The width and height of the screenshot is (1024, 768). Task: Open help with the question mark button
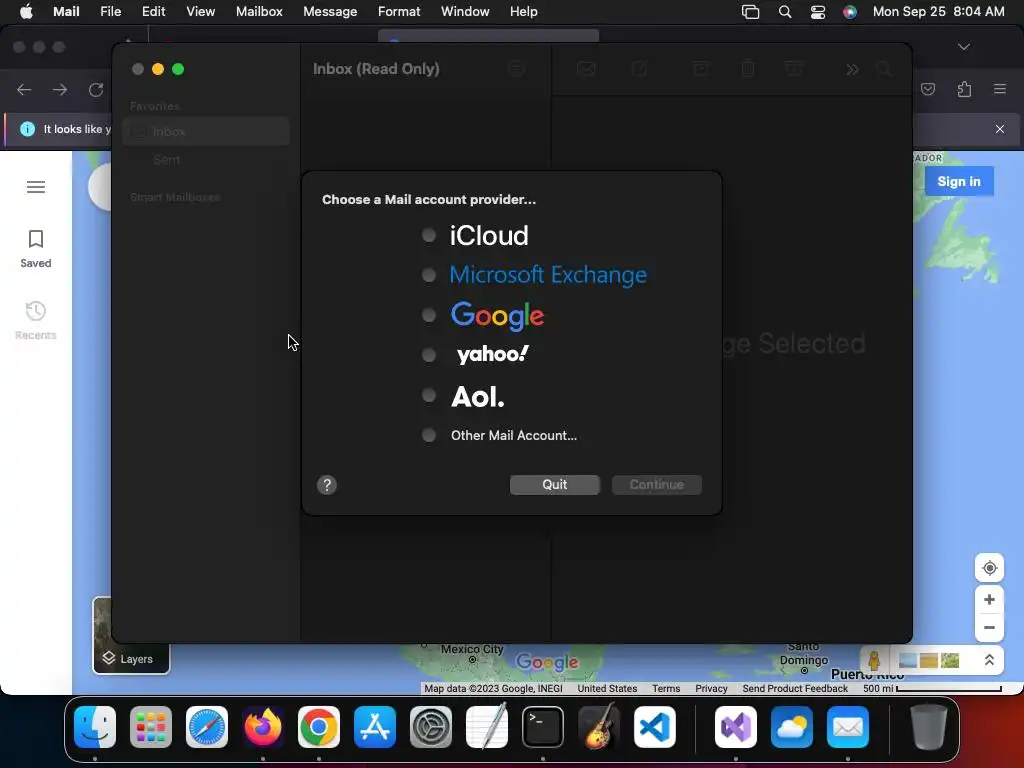tap(327, 485)
